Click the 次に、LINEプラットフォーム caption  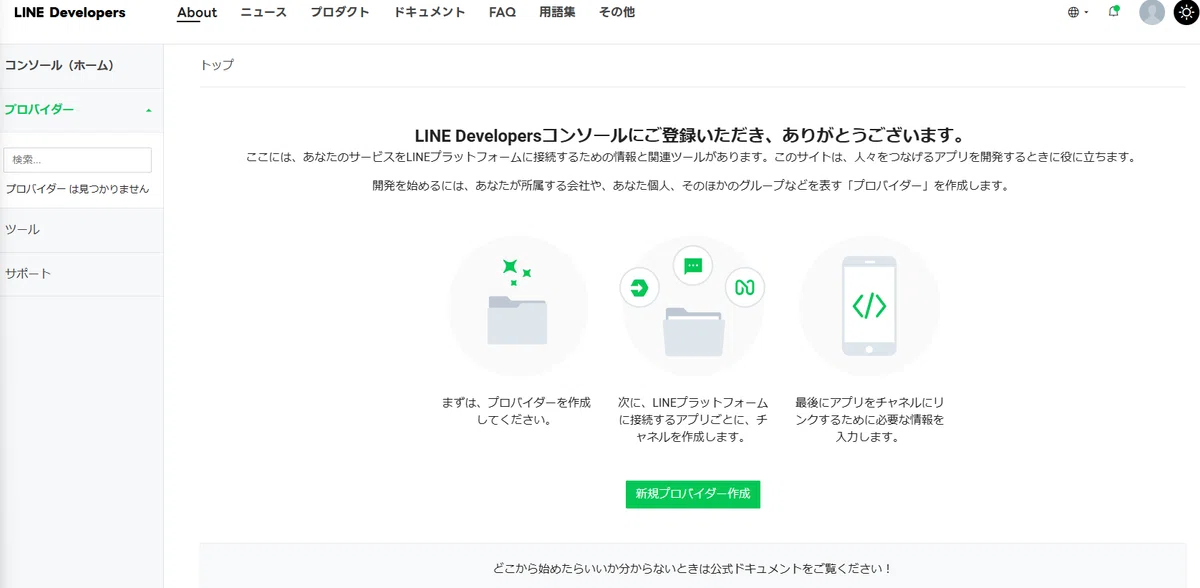(693, 420)
